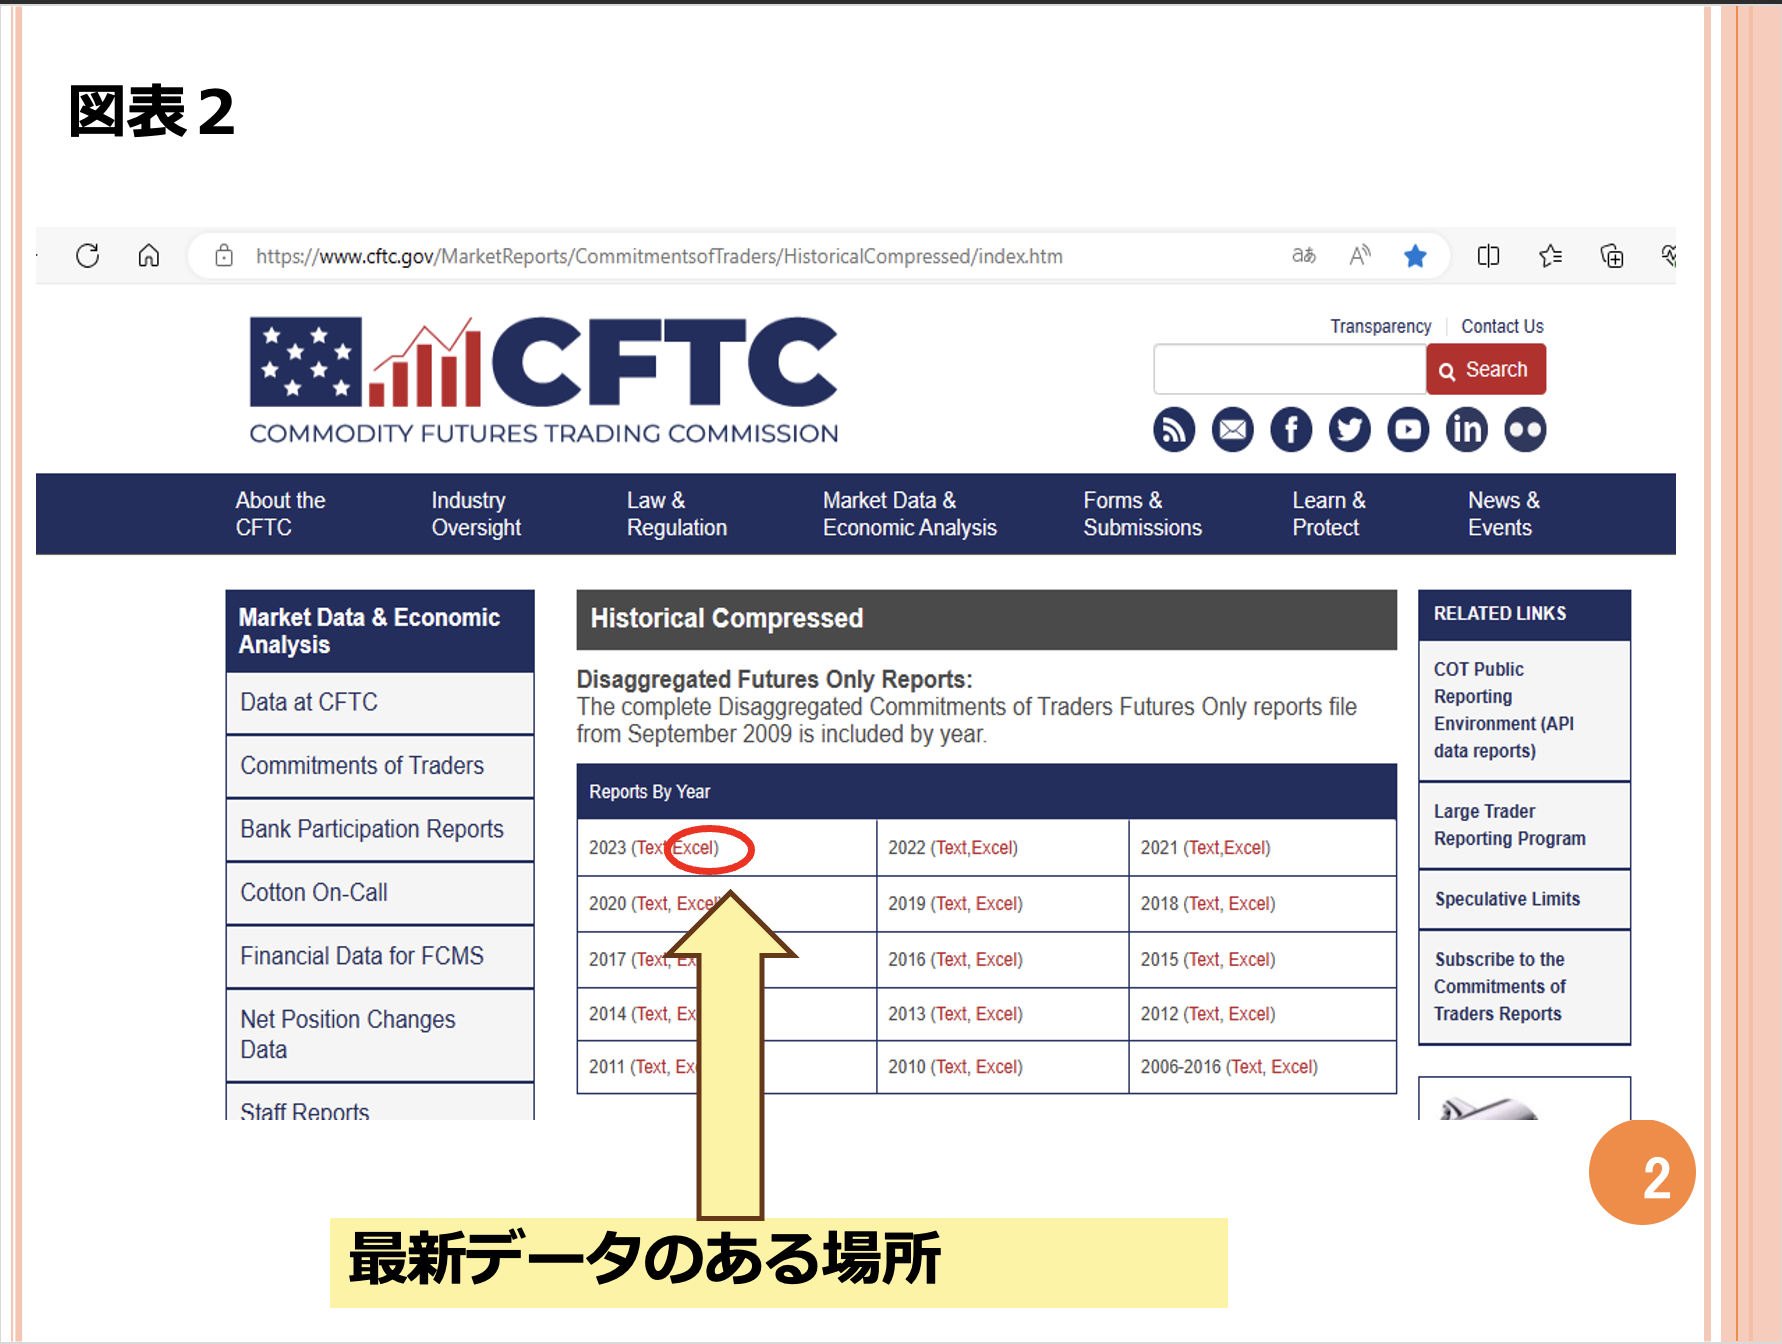Visit CFTC's Facebook page icon

click(1291, 430)
